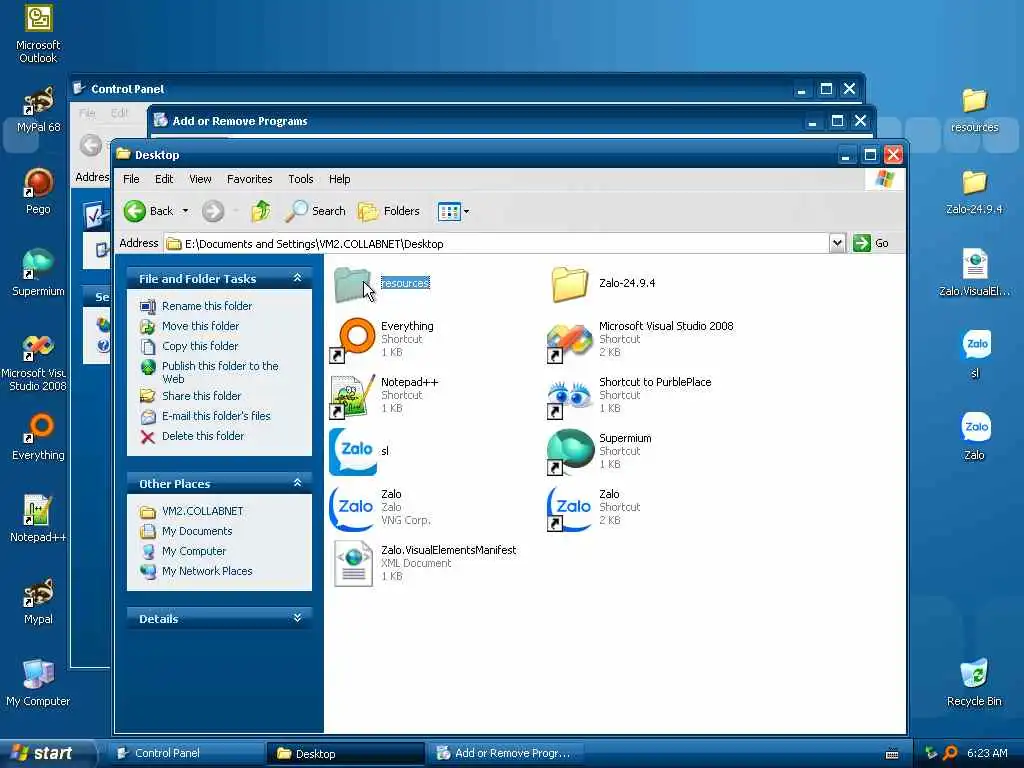Select the Notepad++ shortcut in Explorer window
The image size is (1024, 768).
tap(384, 395)
